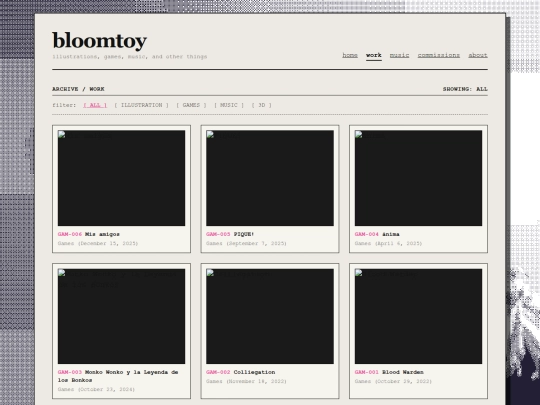Click the bloomtoy site logo
The image size is (540, 405).
[x=100, y=41]
